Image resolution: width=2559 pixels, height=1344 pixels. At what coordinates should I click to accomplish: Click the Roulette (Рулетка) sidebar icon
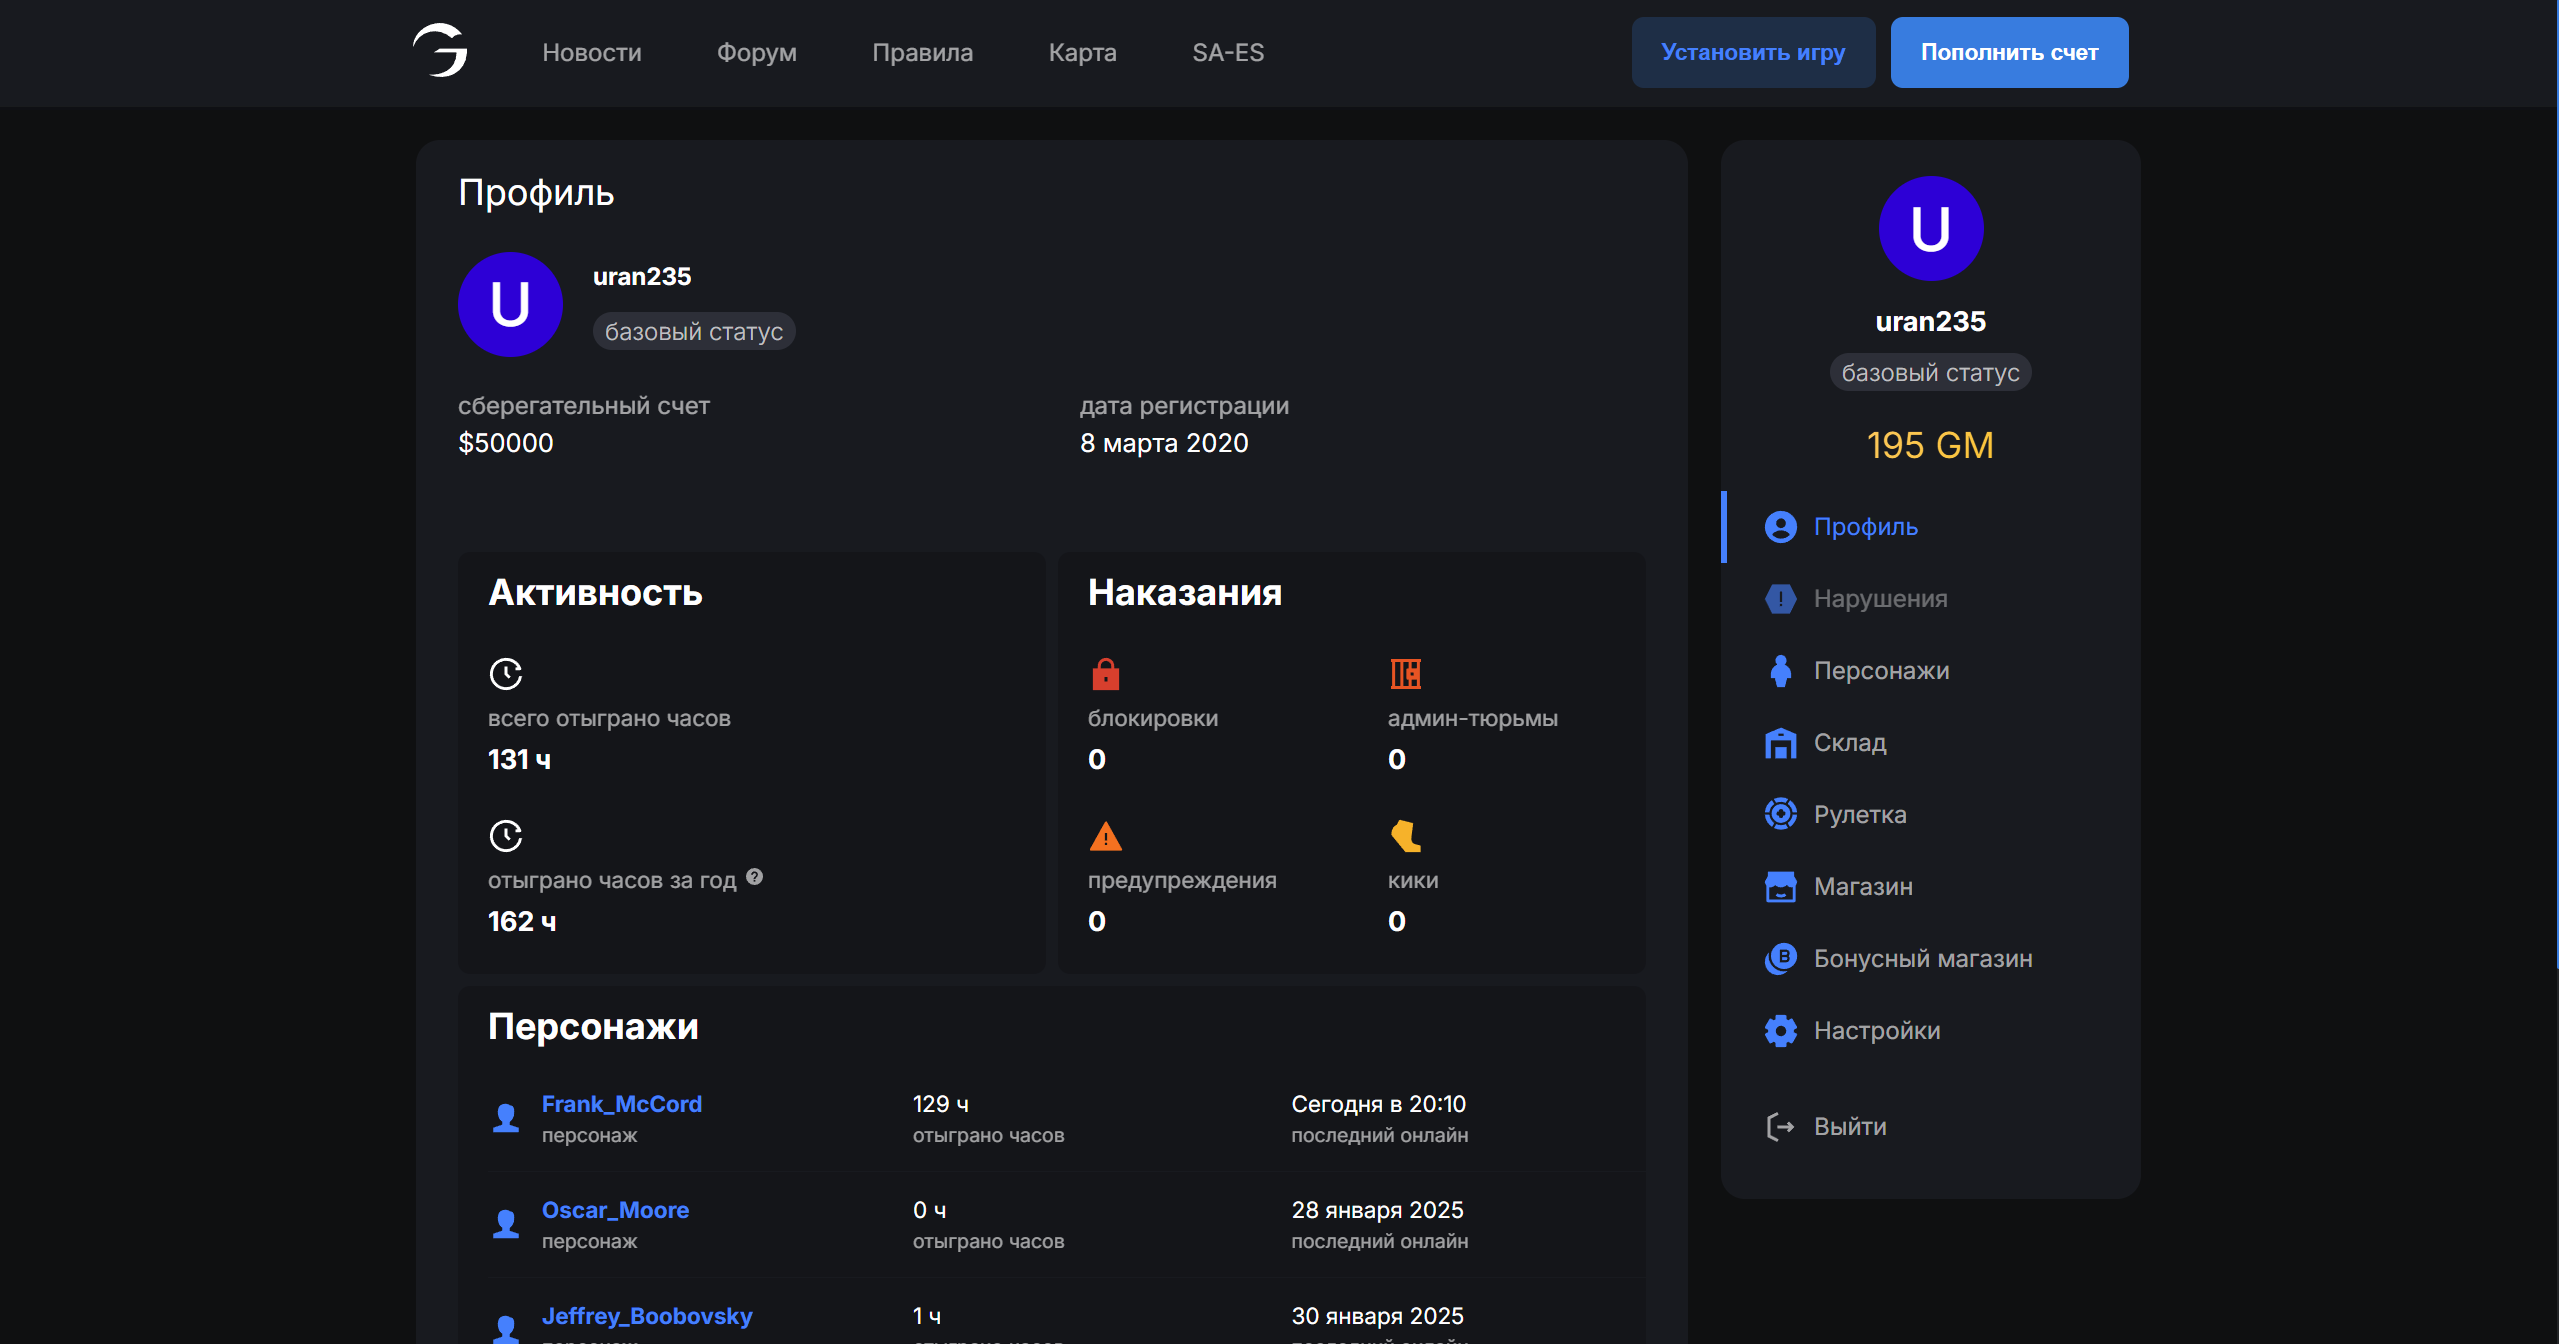point(1780,814)
